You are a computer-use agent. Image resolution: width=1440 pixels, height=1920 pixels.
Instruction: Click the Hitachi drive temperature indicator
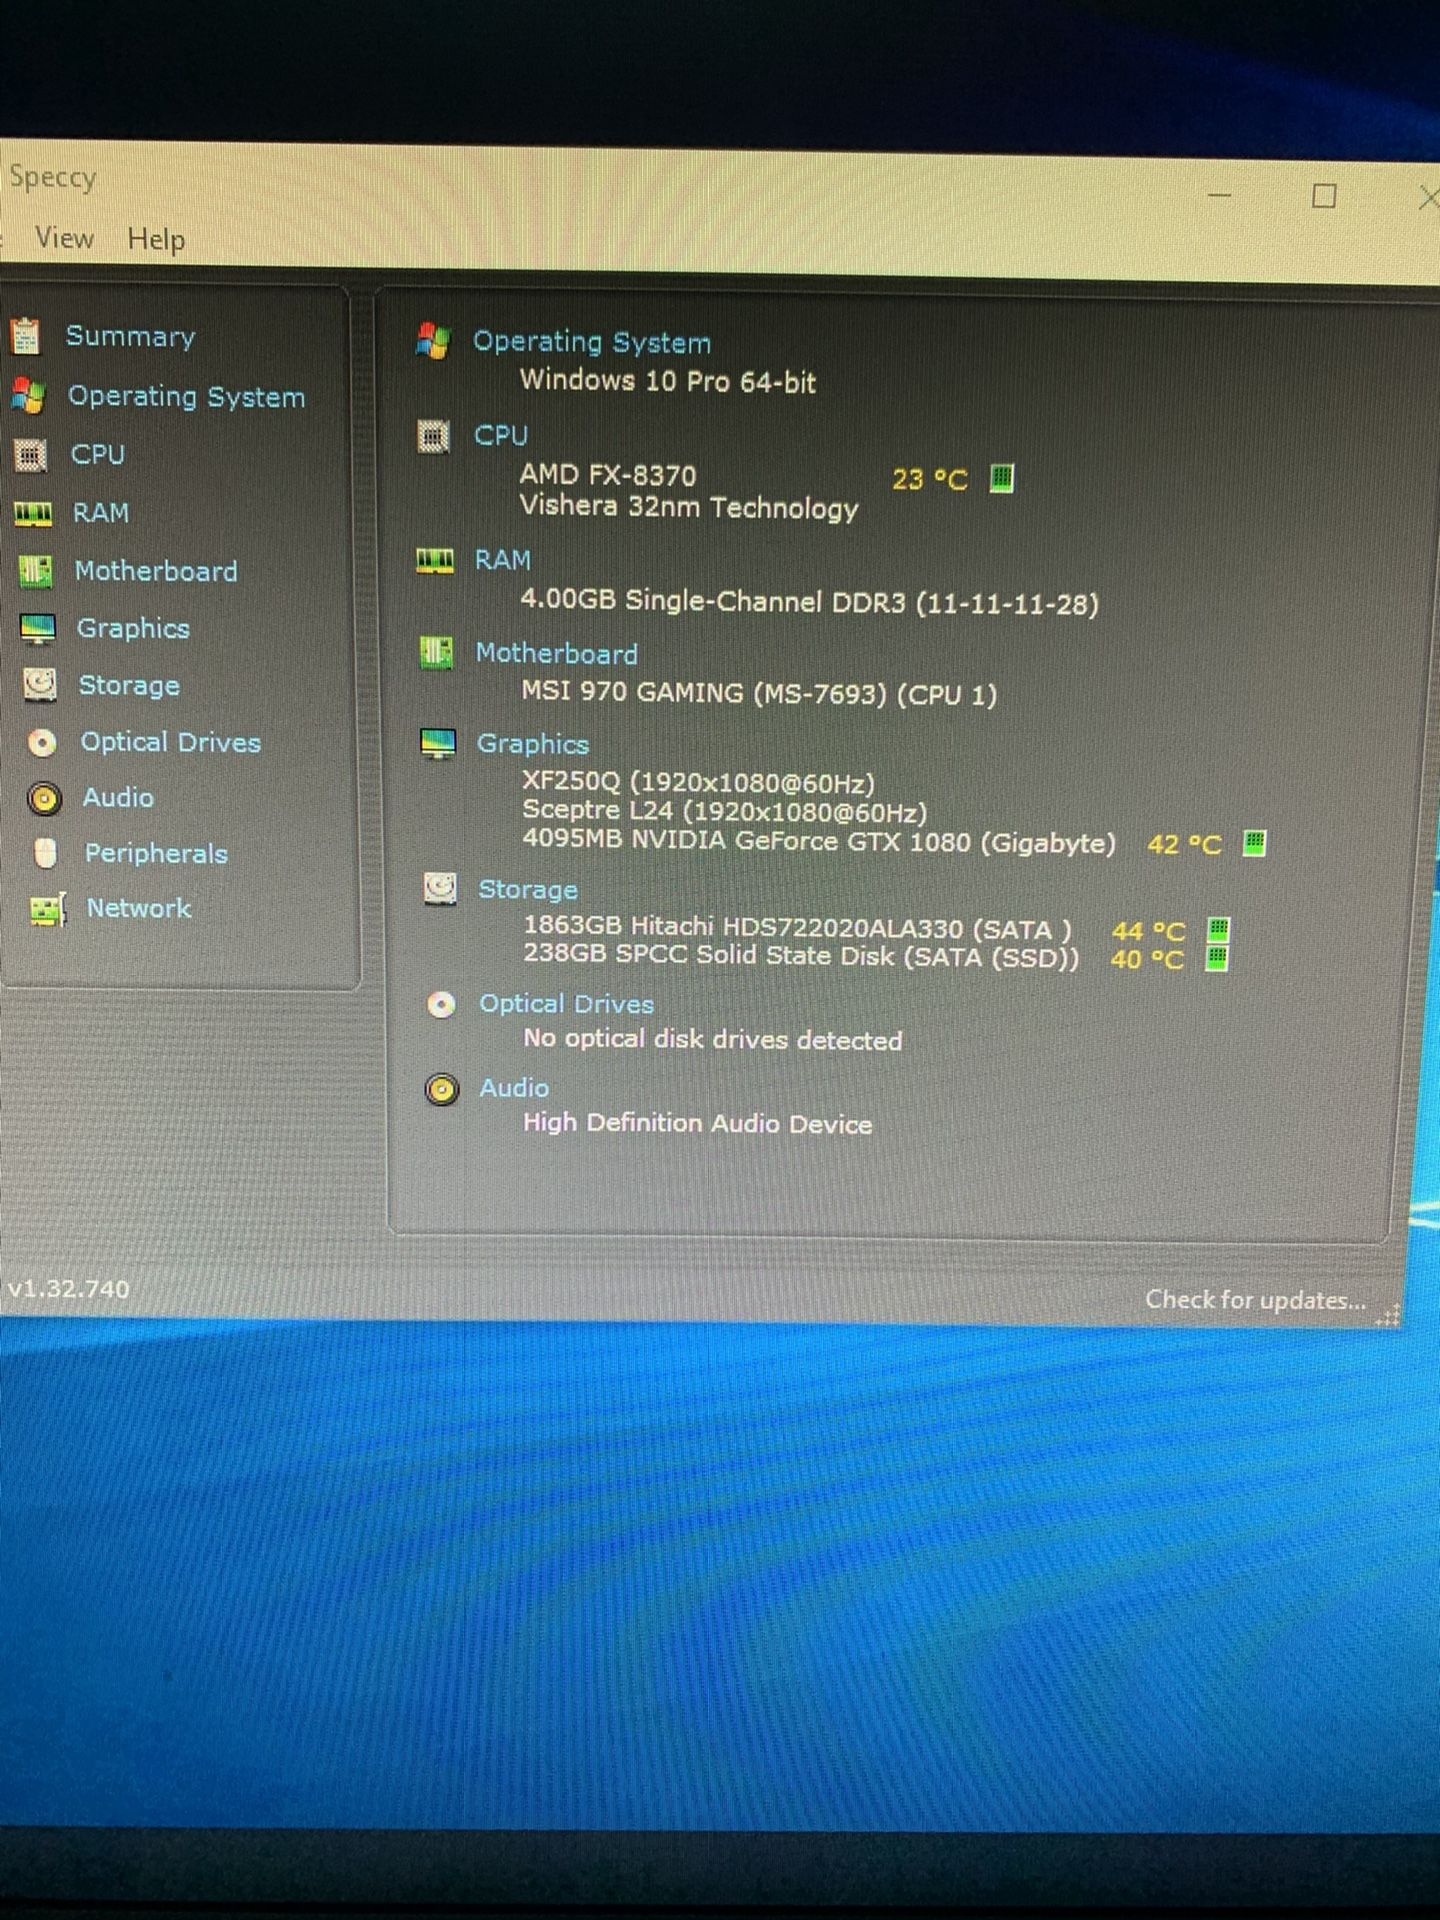pyautogui.click(x=1218, y=930)
